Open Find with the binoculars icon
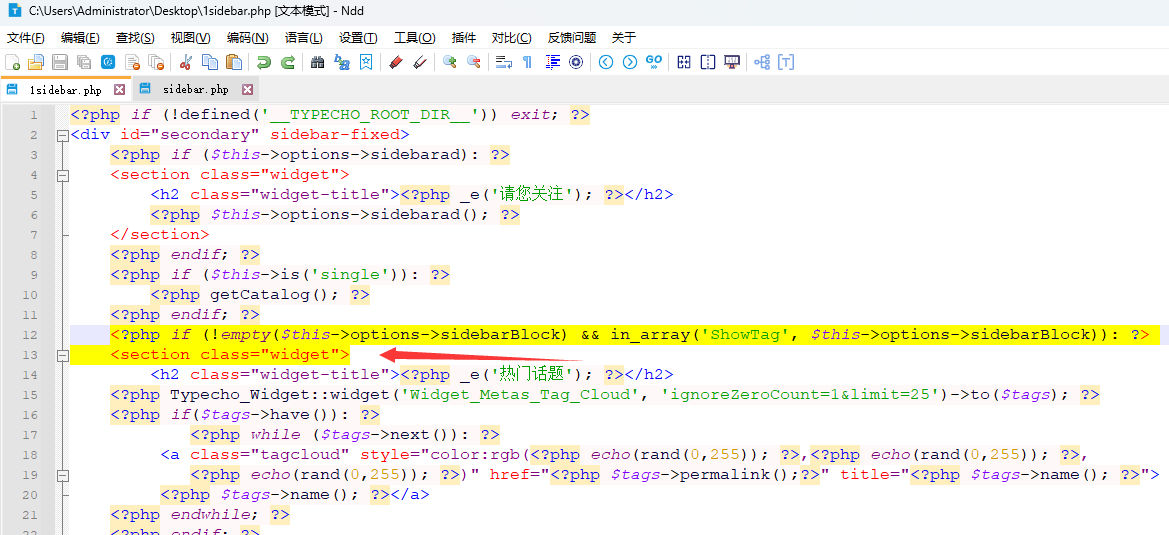 click(x=318, y=62)
